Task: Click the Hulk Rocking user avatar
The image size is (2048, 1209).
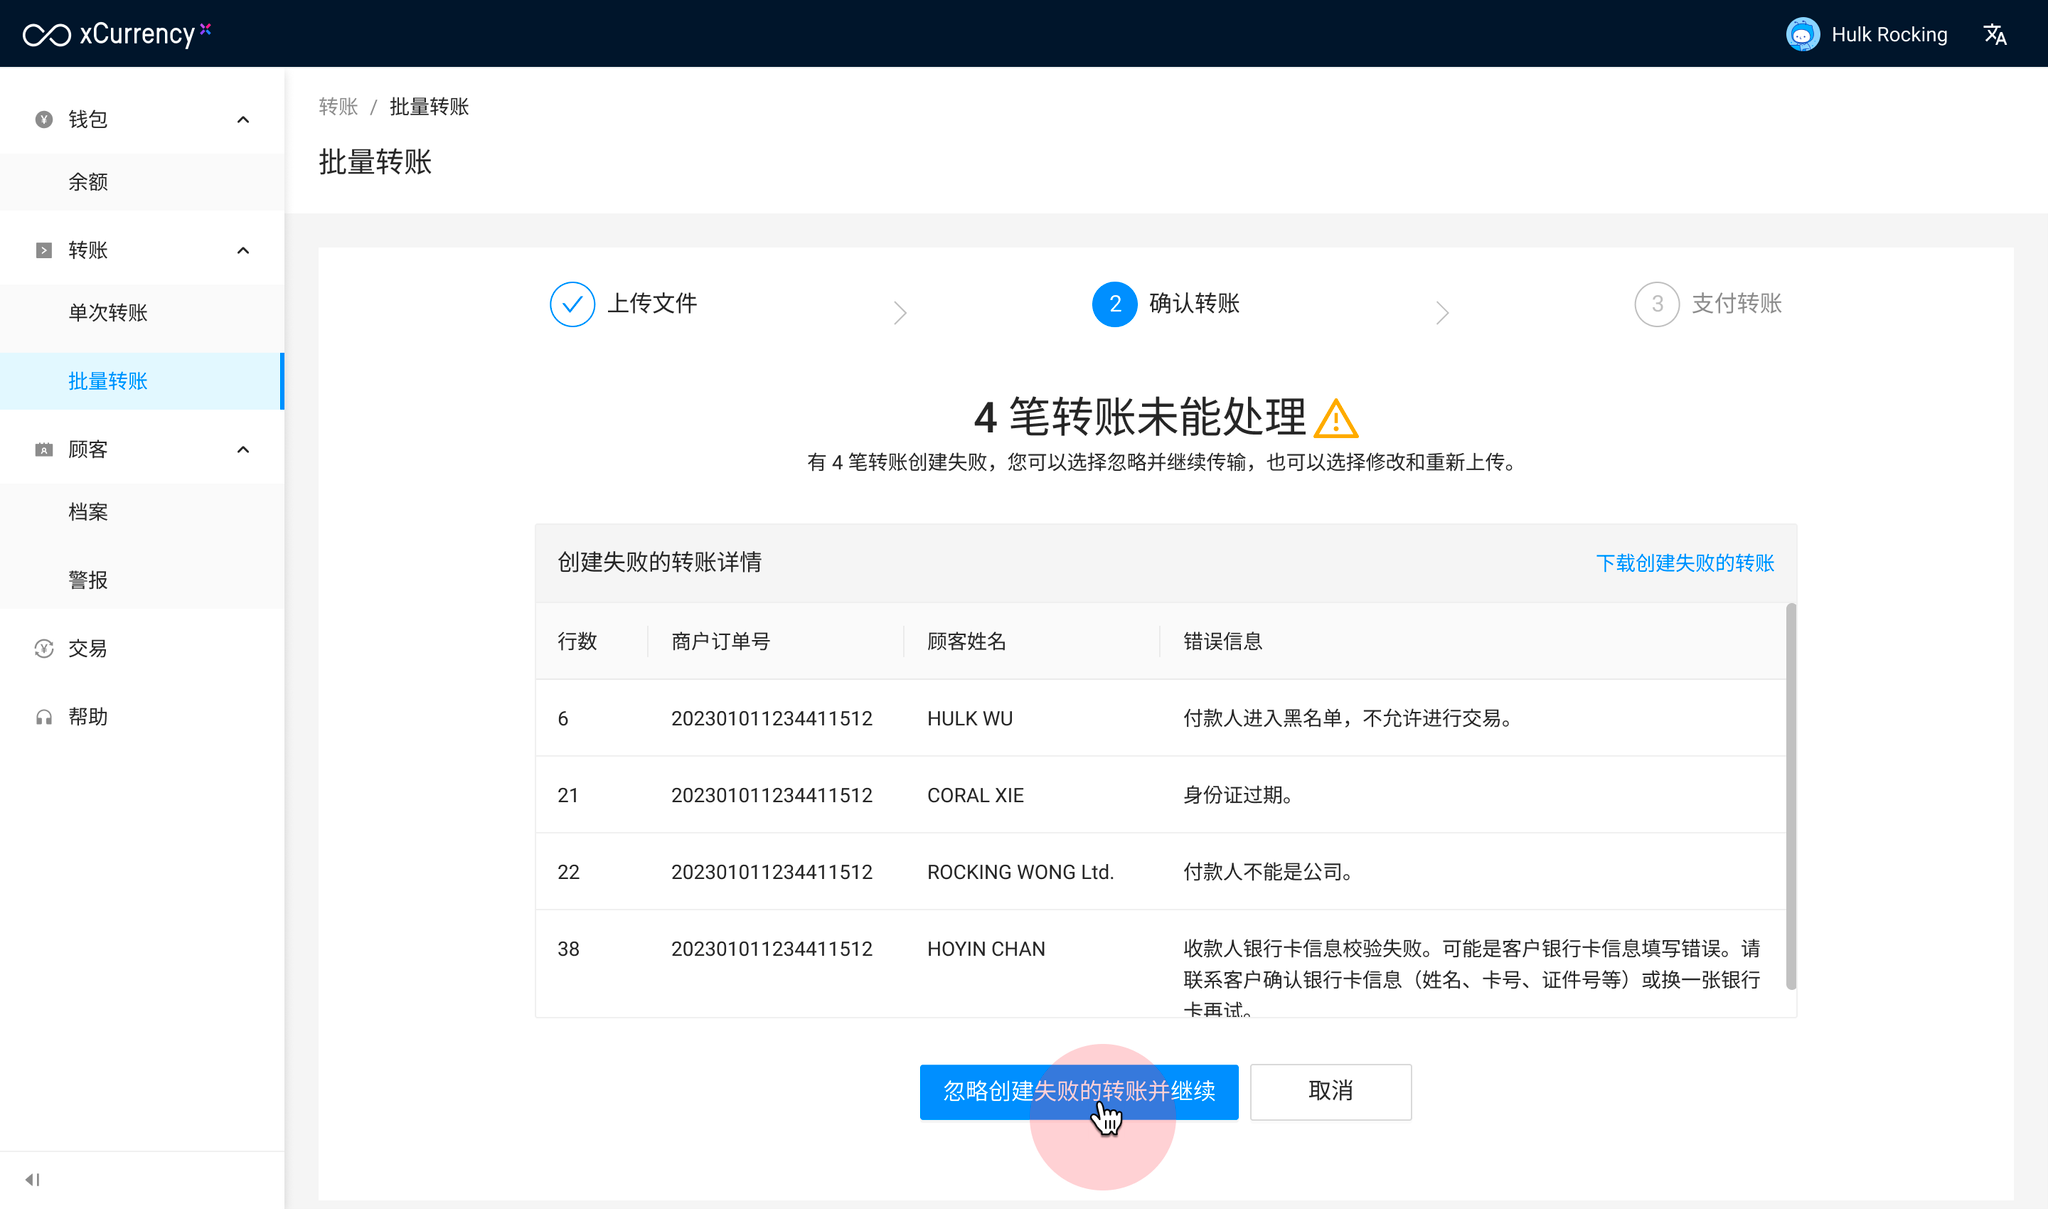Action: tap(1802, 35)
